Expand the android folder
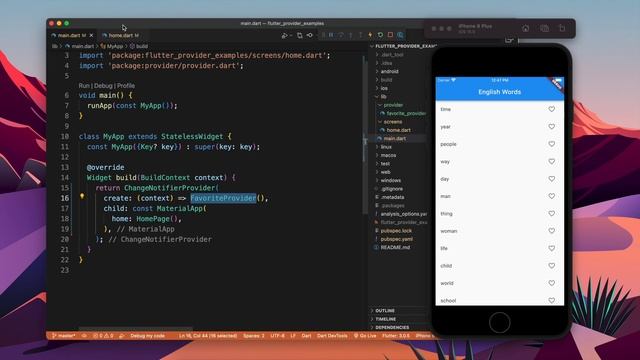640x360 pixels. (x=389, y=71)
